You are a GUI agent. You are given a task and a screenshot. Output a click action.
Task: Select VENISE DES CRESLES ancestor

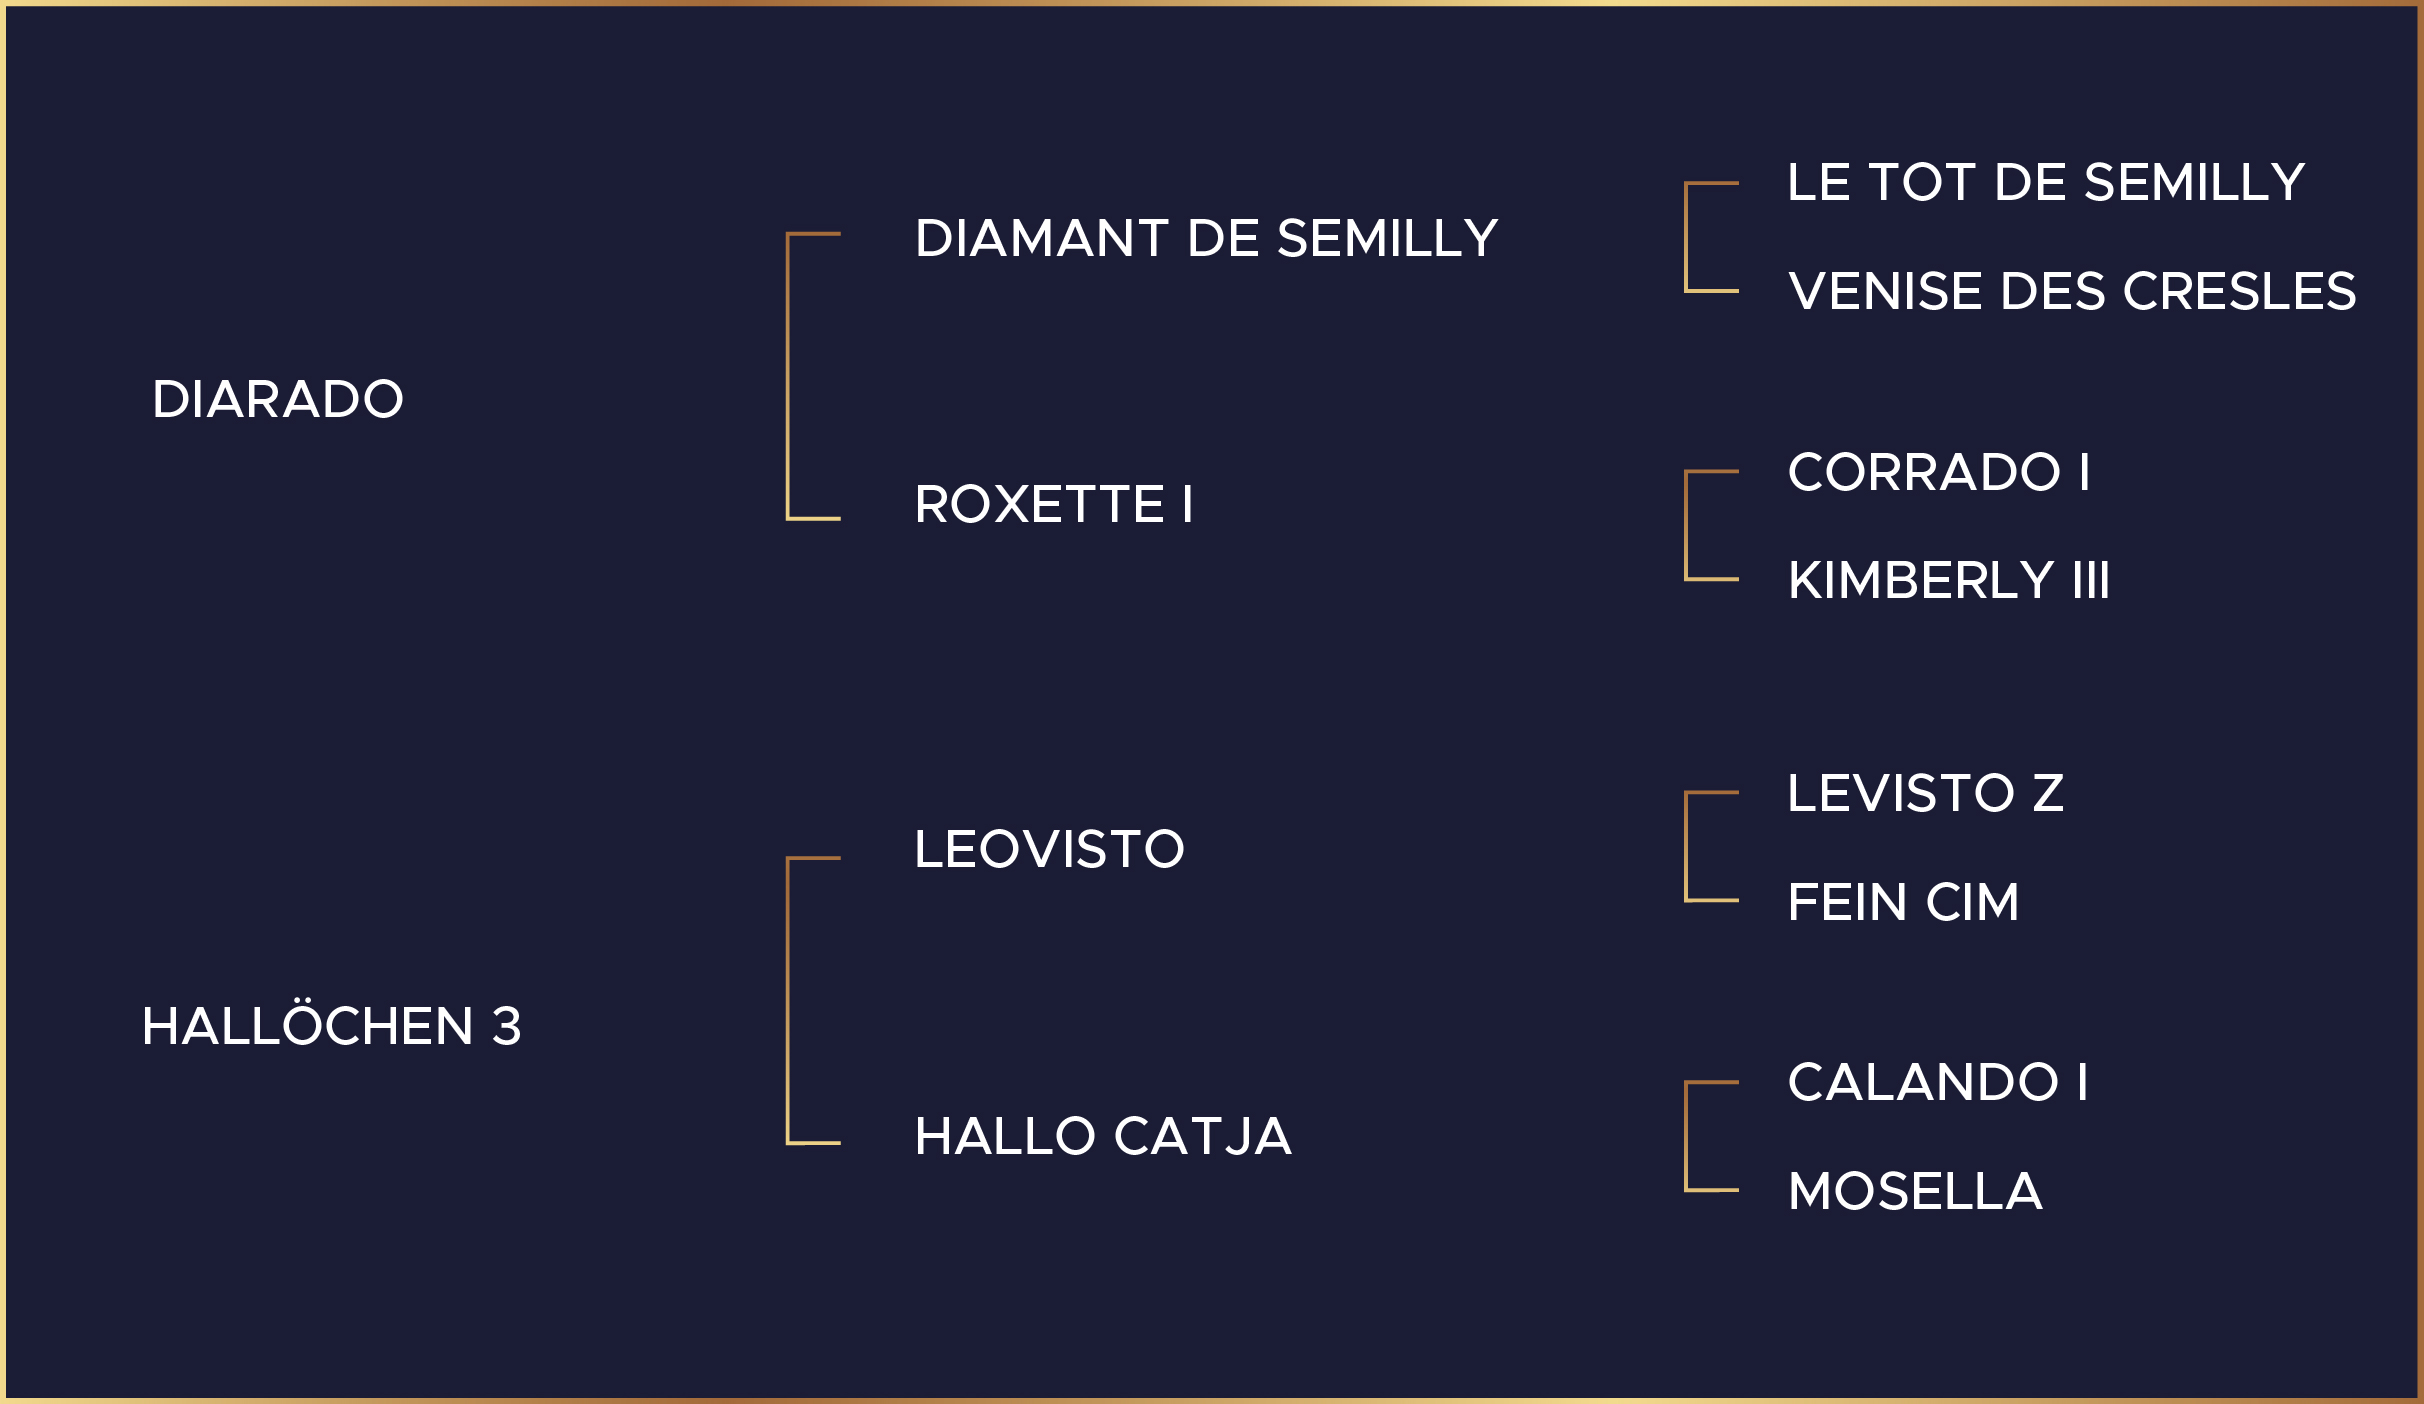tap(2071, 292)
